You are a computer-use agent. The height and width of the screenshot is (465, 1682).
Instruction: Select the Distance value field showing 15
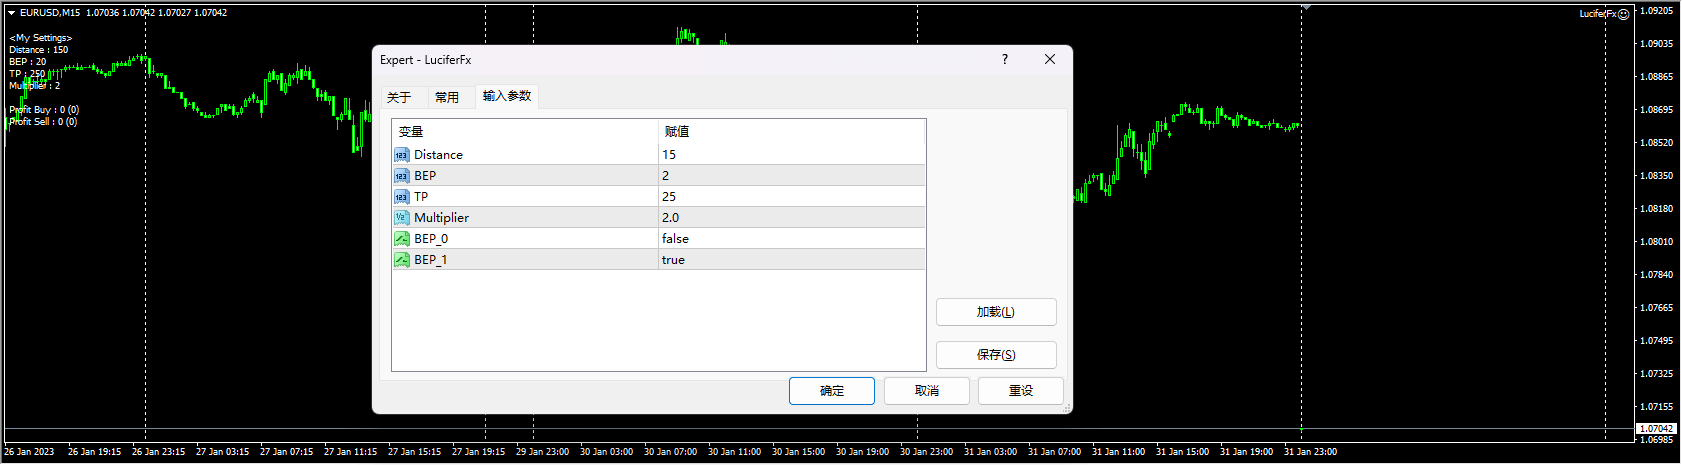click(790, 155)
